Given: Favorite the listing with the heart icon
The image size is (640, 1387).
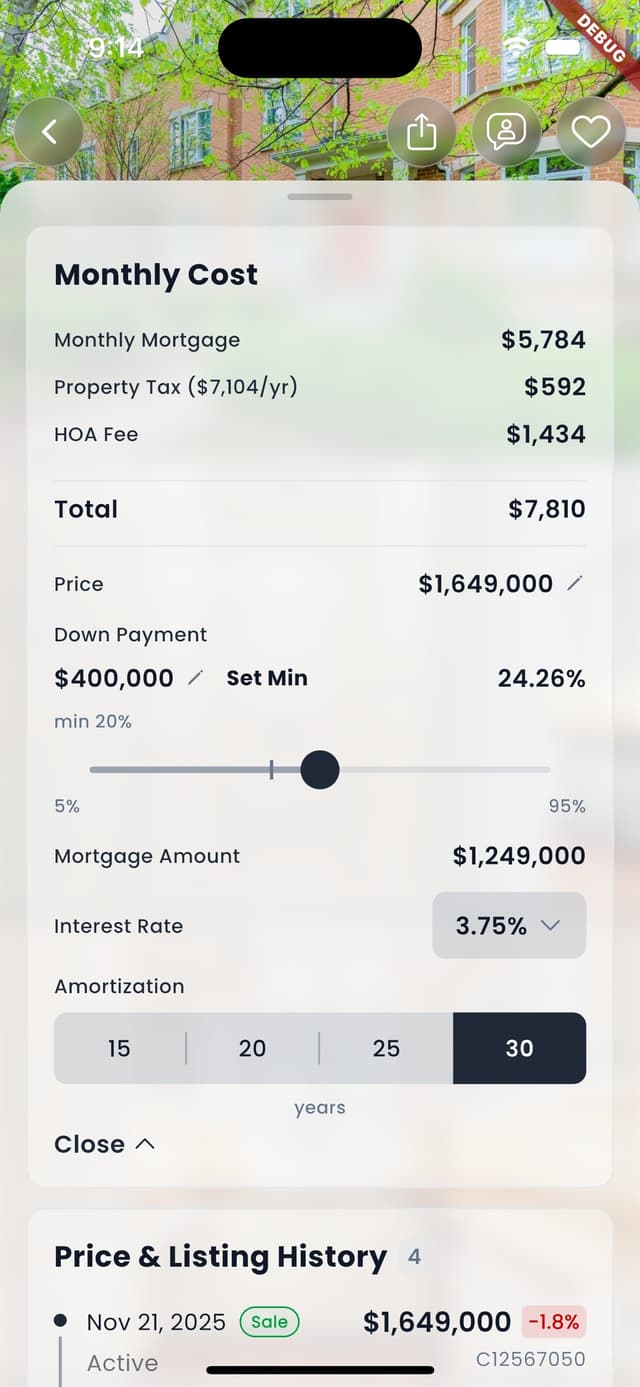Looking at the screenshot, I should (591, 131).
